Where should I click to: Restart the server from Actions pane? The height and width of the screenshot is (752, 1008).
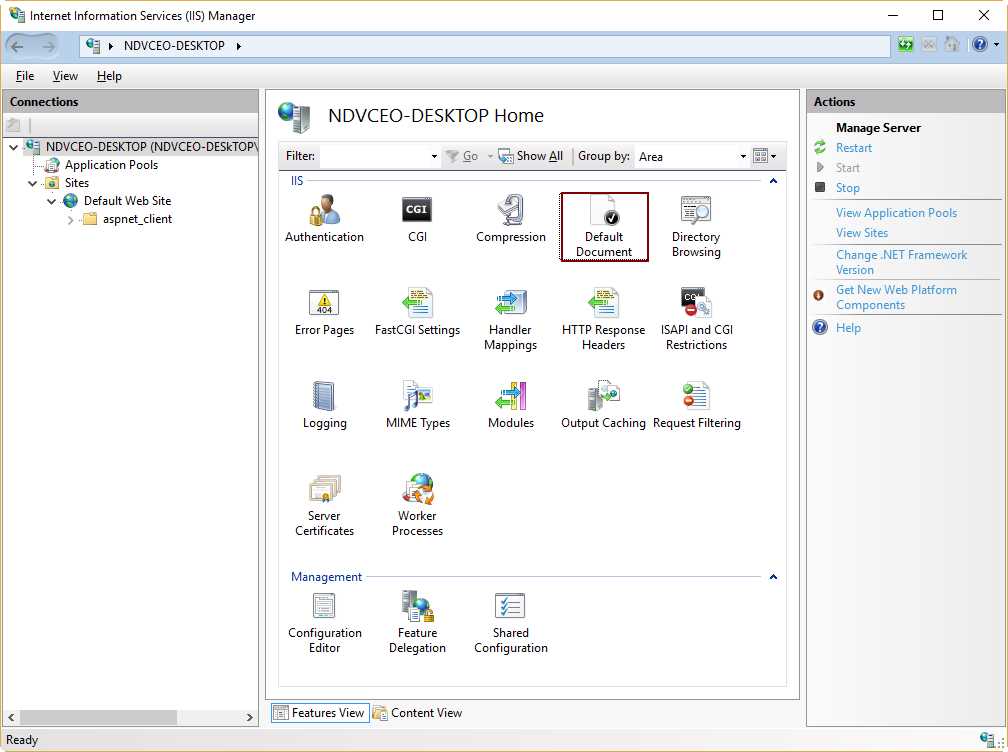point(854,147)
